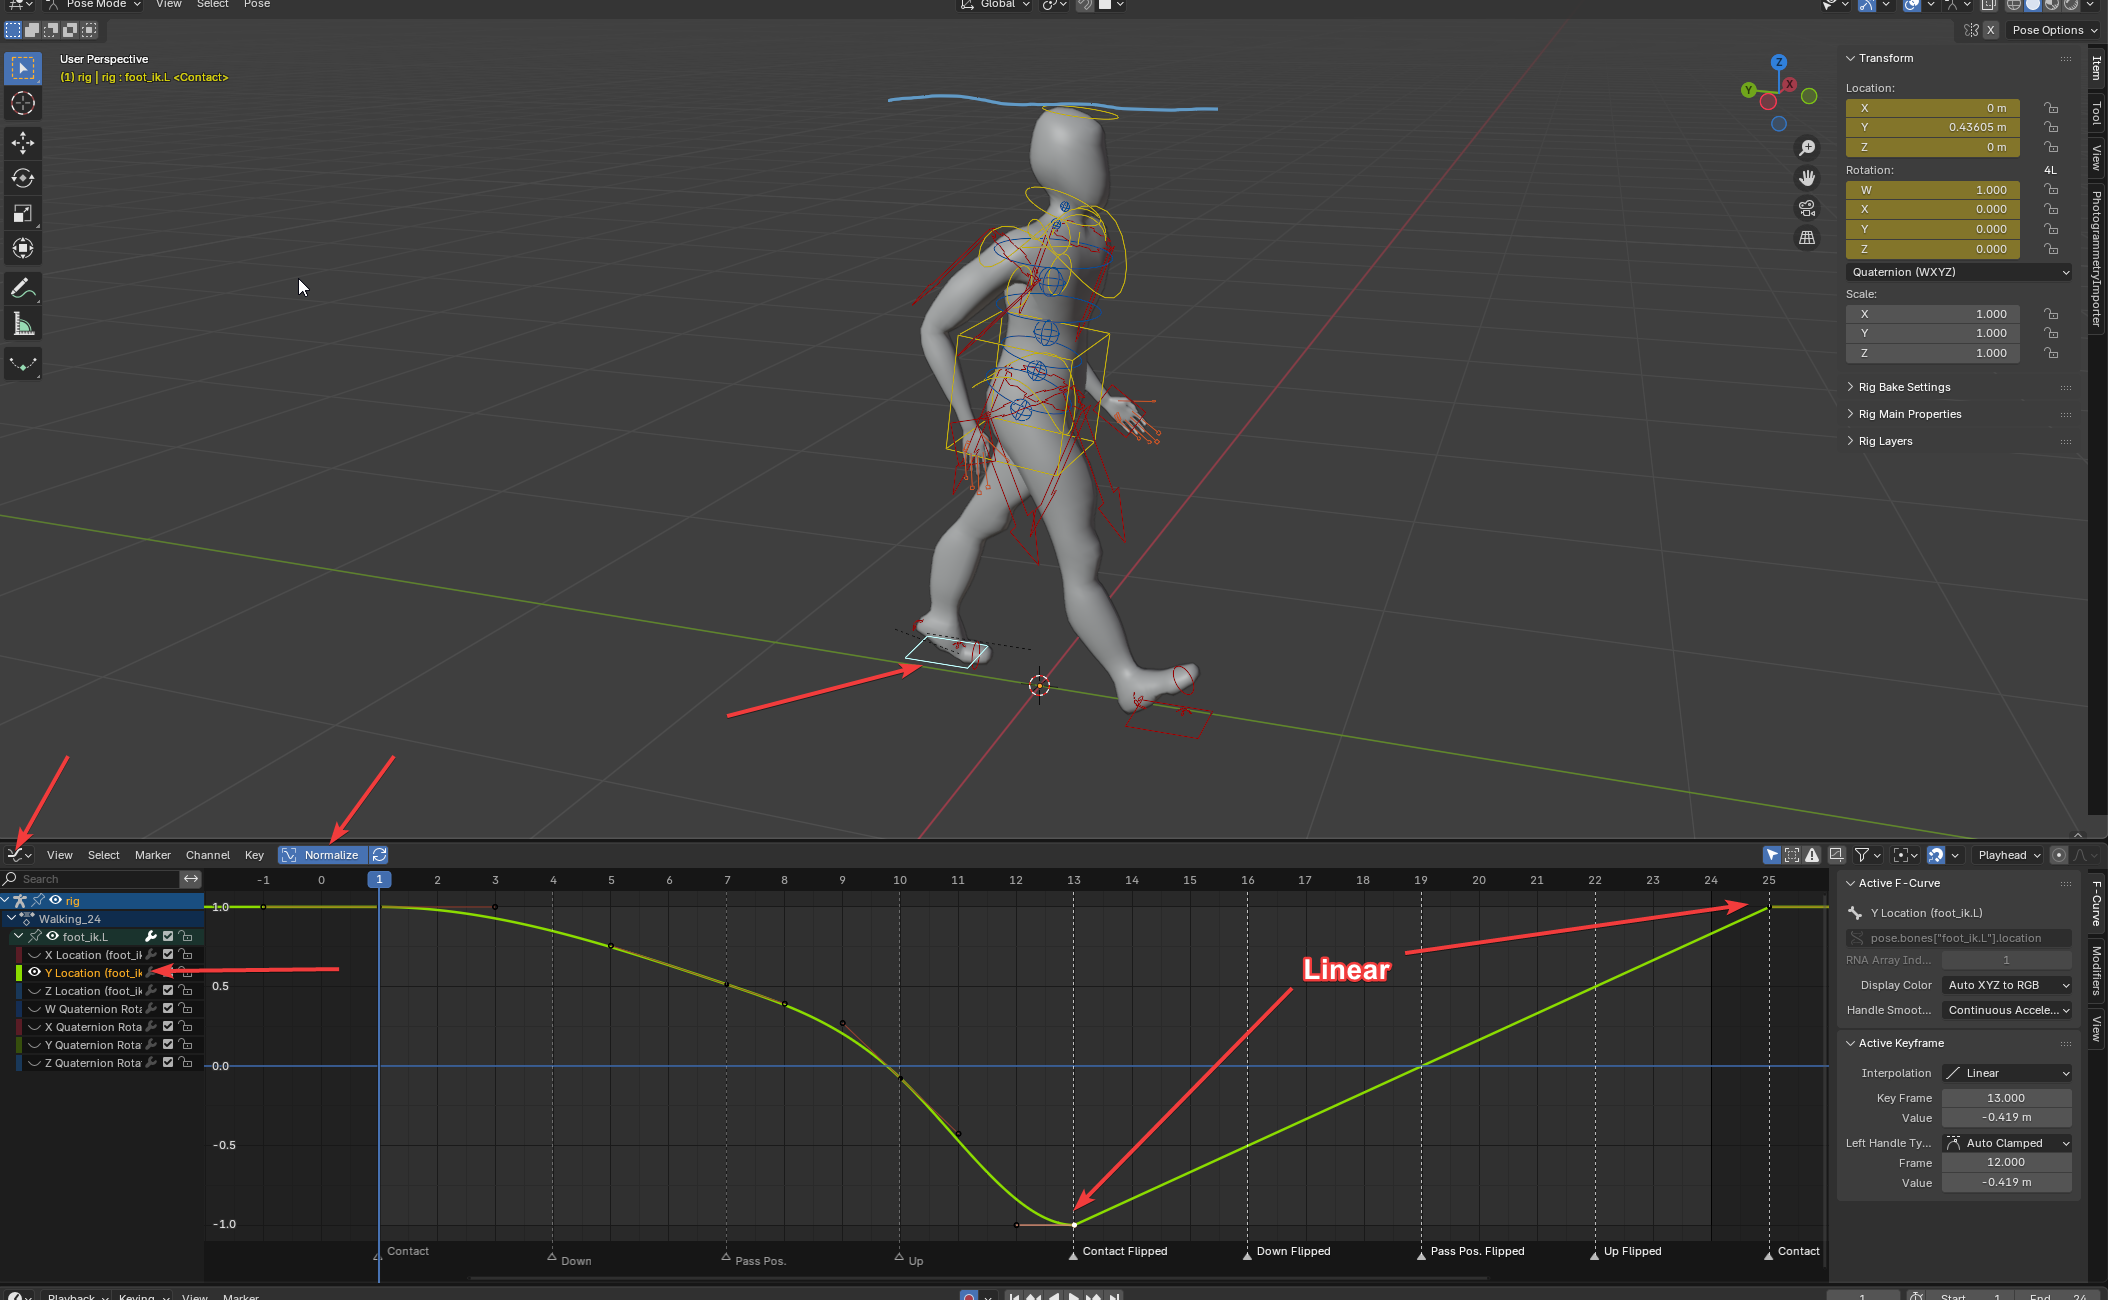Activate the Annotate pencil tool

pyautogui.click(x=22, y=289)
